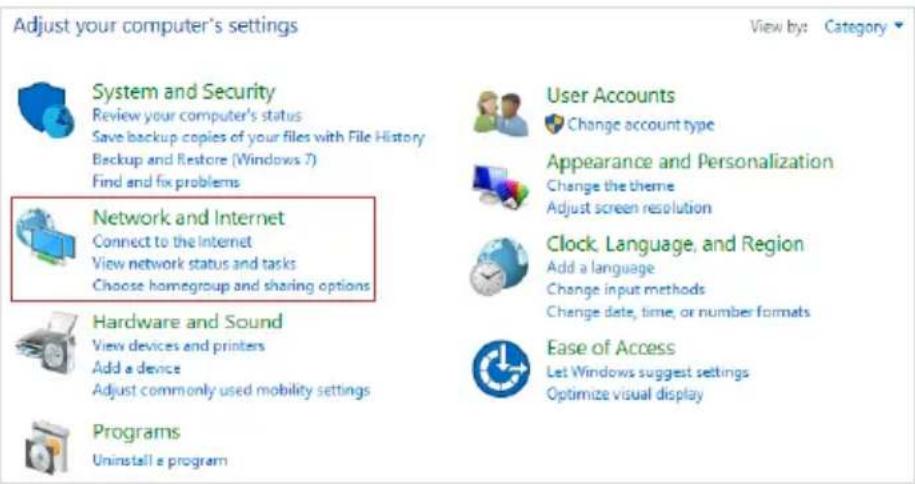915x484 pixels.
Task: Click the Hardware and Sound printer icon
Action: coord(46,343)
